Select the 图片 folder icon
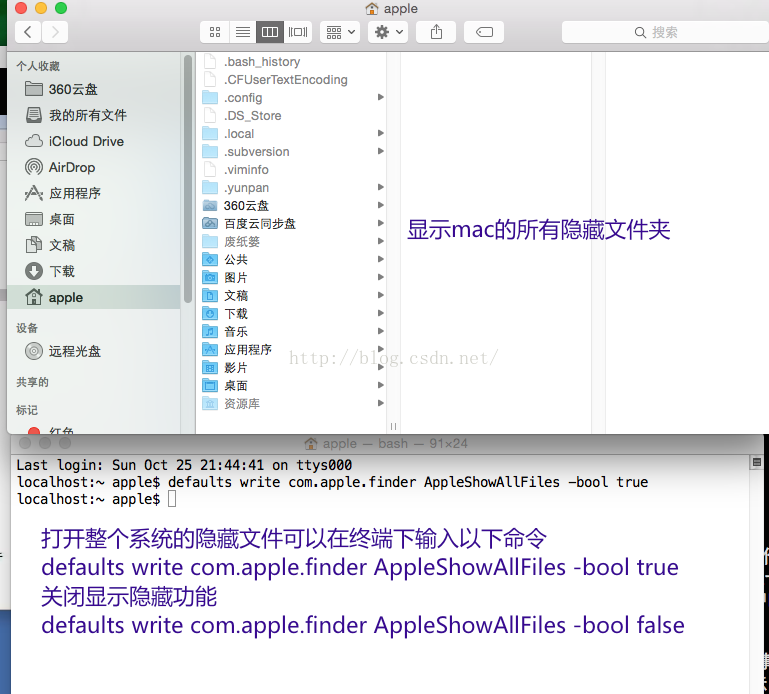 click(x=210, y=278)
